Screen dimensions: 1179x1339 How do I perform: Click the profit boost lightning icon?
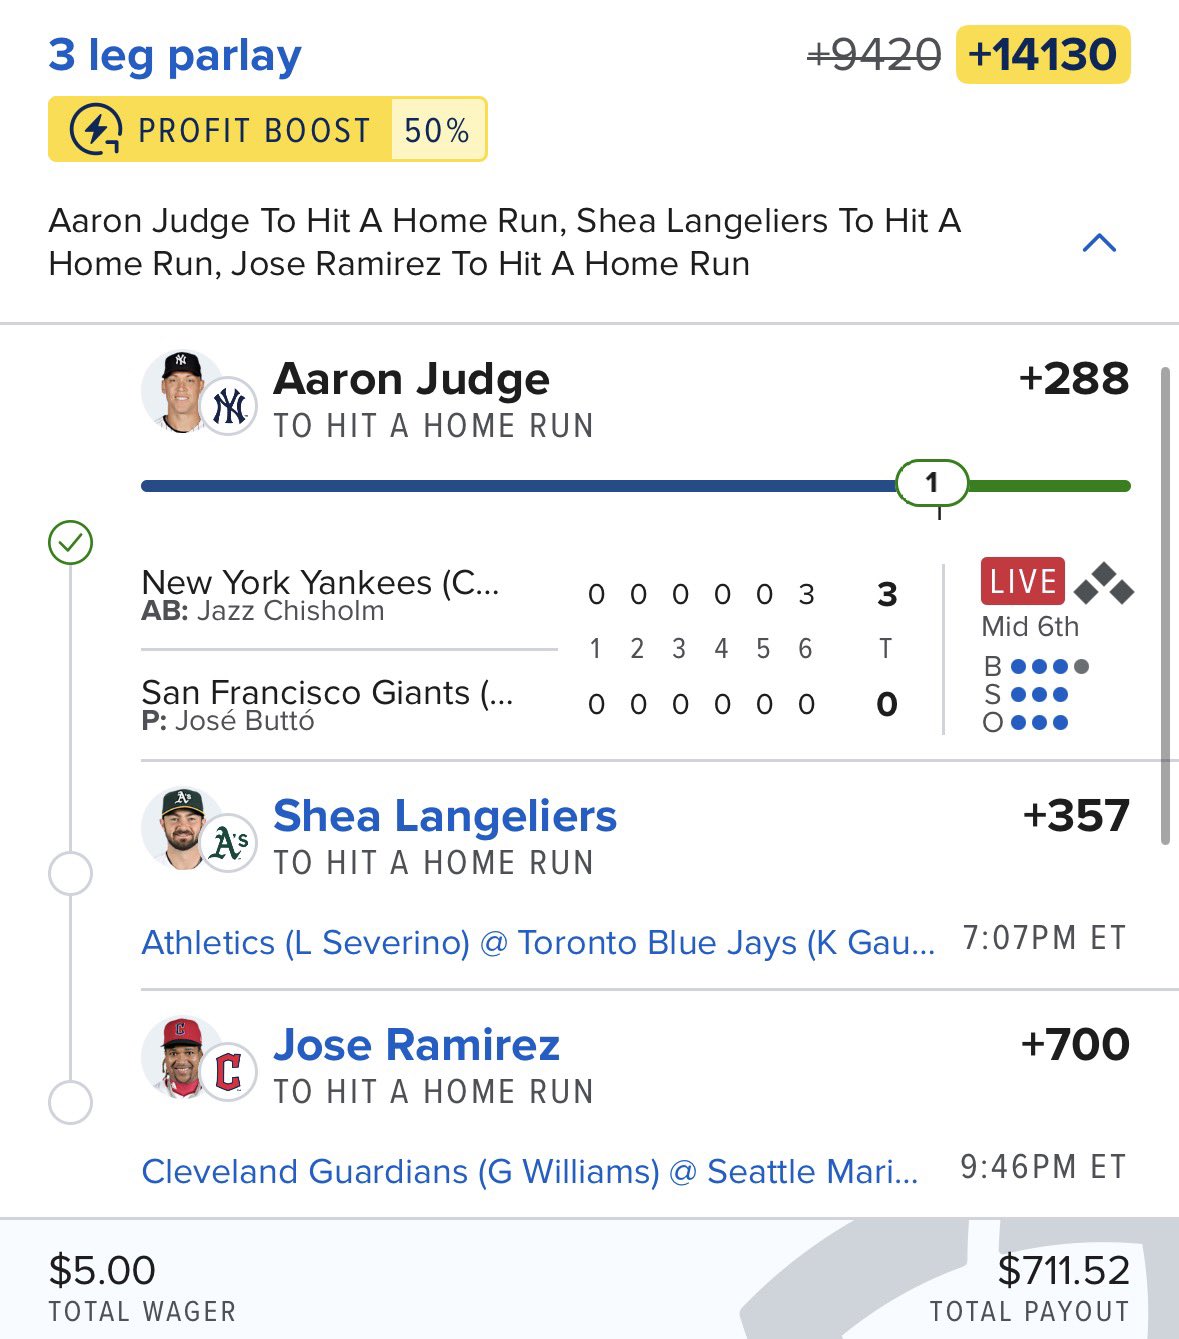coord(95,130)
